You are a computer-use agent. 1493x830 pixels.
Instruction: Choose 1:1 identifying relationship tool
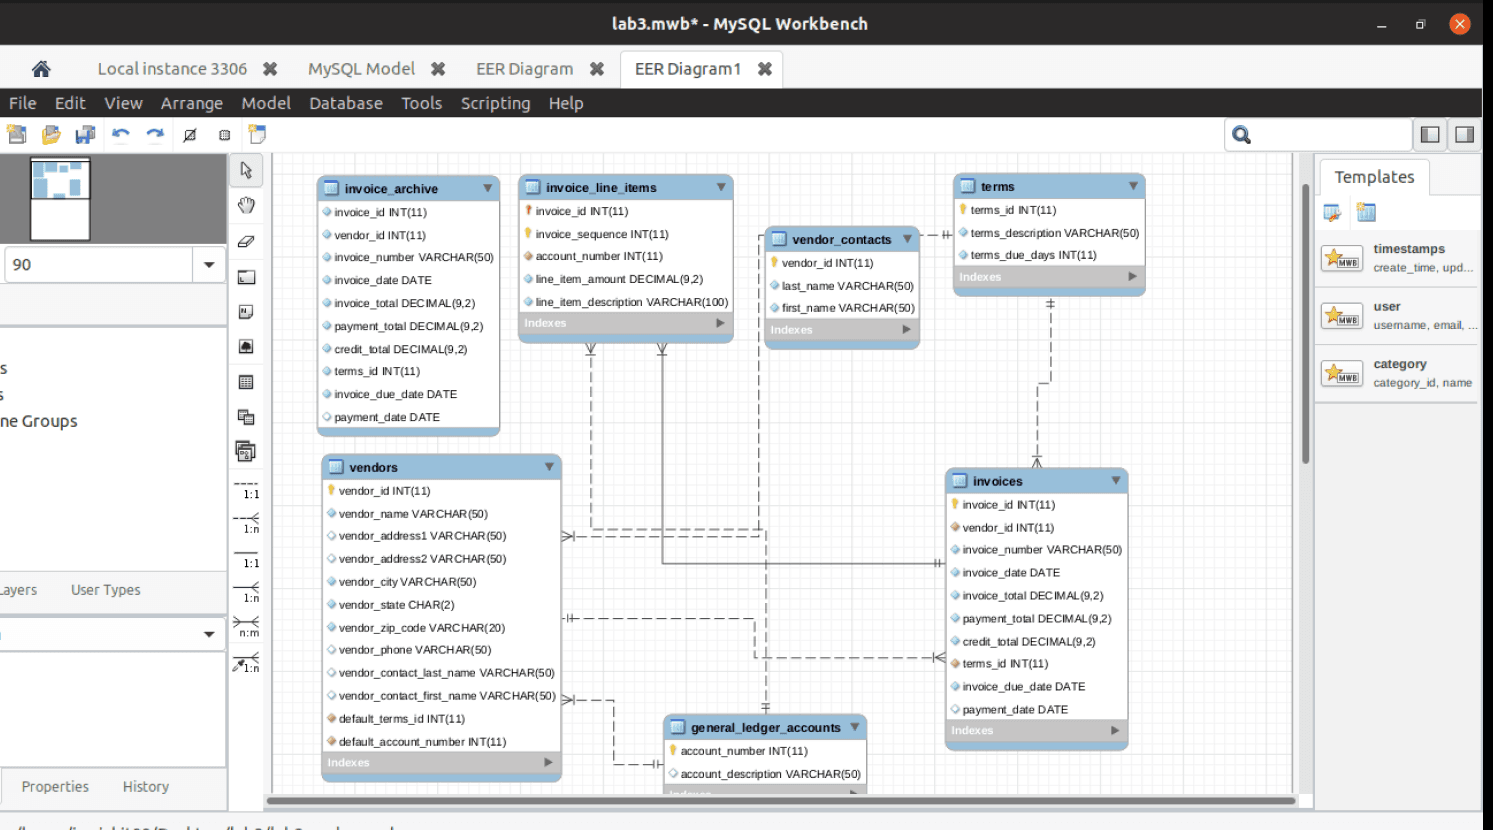246,558
